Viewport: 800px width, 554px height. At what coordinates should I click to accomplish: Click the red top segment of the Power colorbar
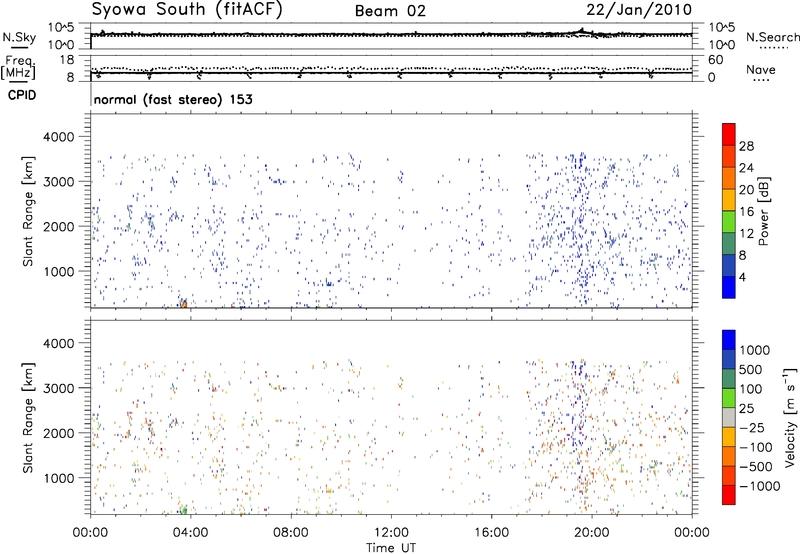[729, 134]
